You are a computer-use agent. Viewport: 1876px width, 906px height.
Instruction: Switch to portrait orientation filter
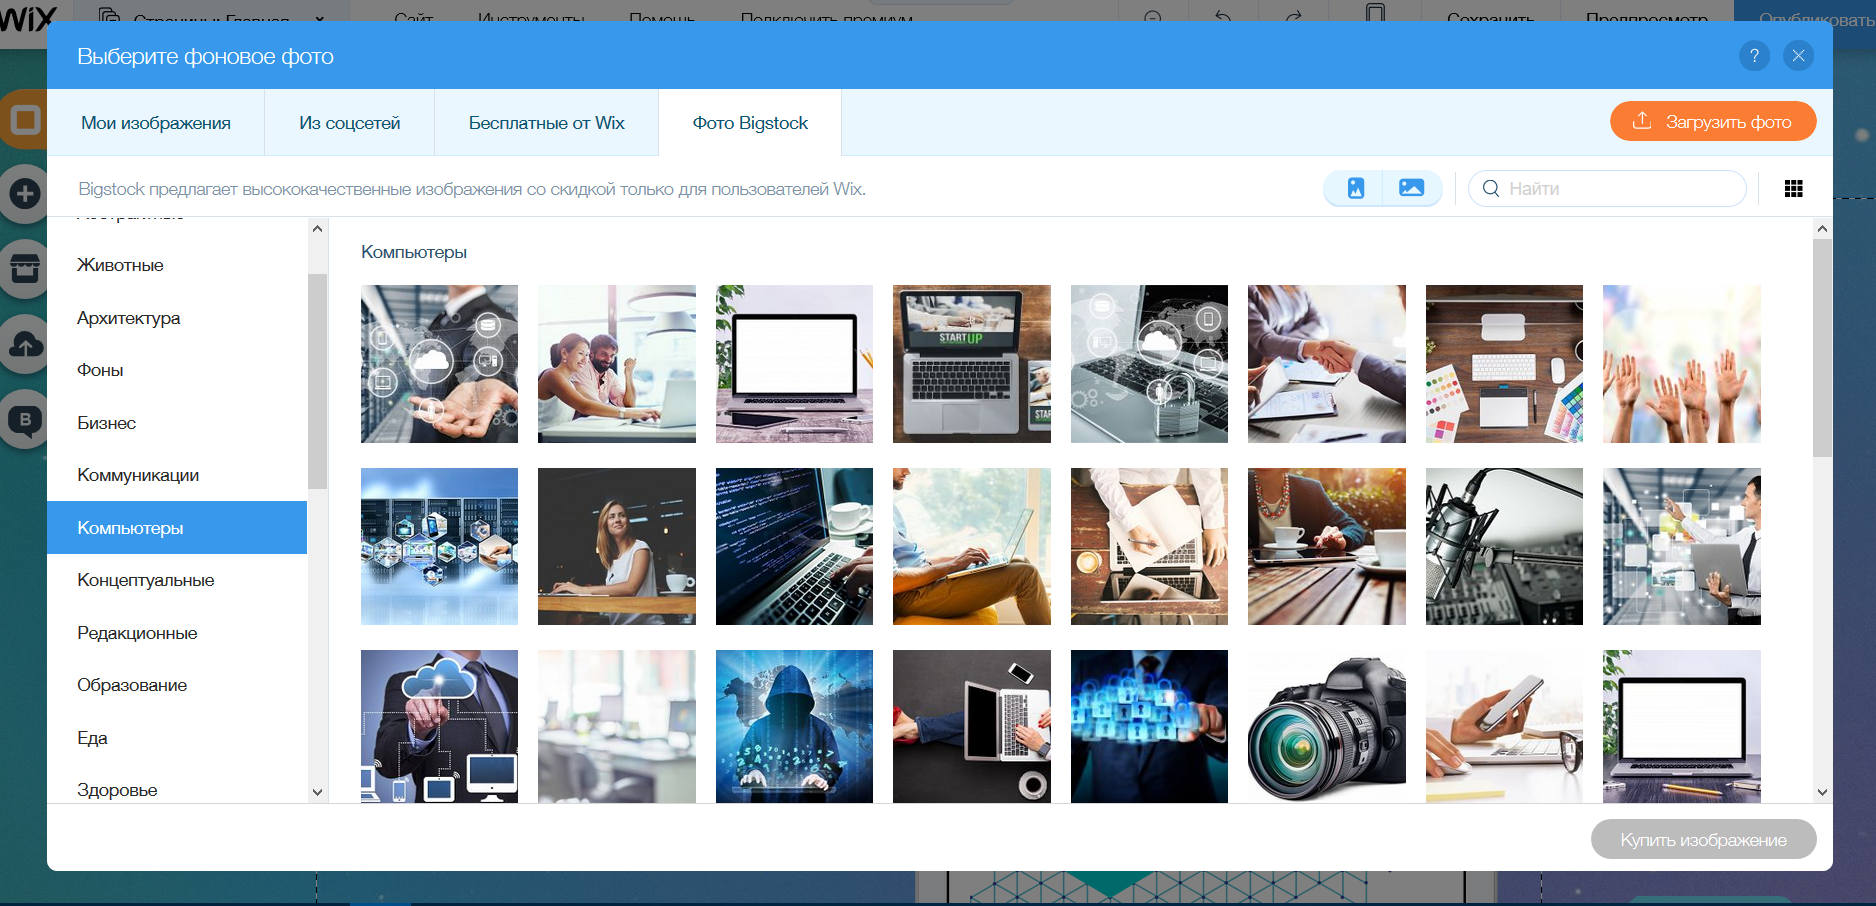pyautogui.click(x=1355, y=188)
